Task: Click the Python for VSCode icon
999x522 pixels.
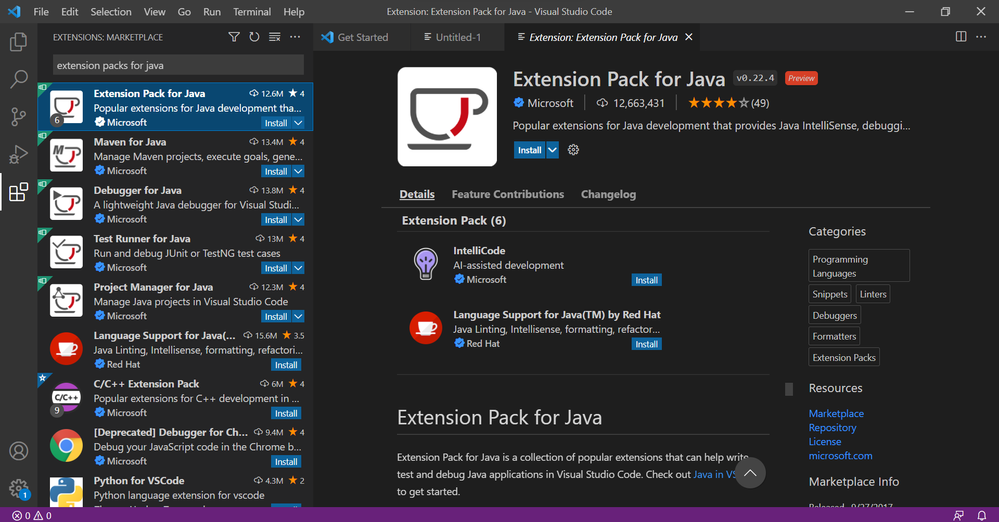Action: coord(66,491)
